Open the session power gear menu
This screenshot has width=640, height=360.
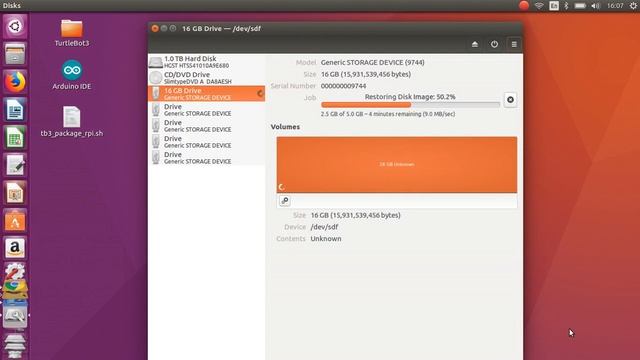[x=633, y=6]
